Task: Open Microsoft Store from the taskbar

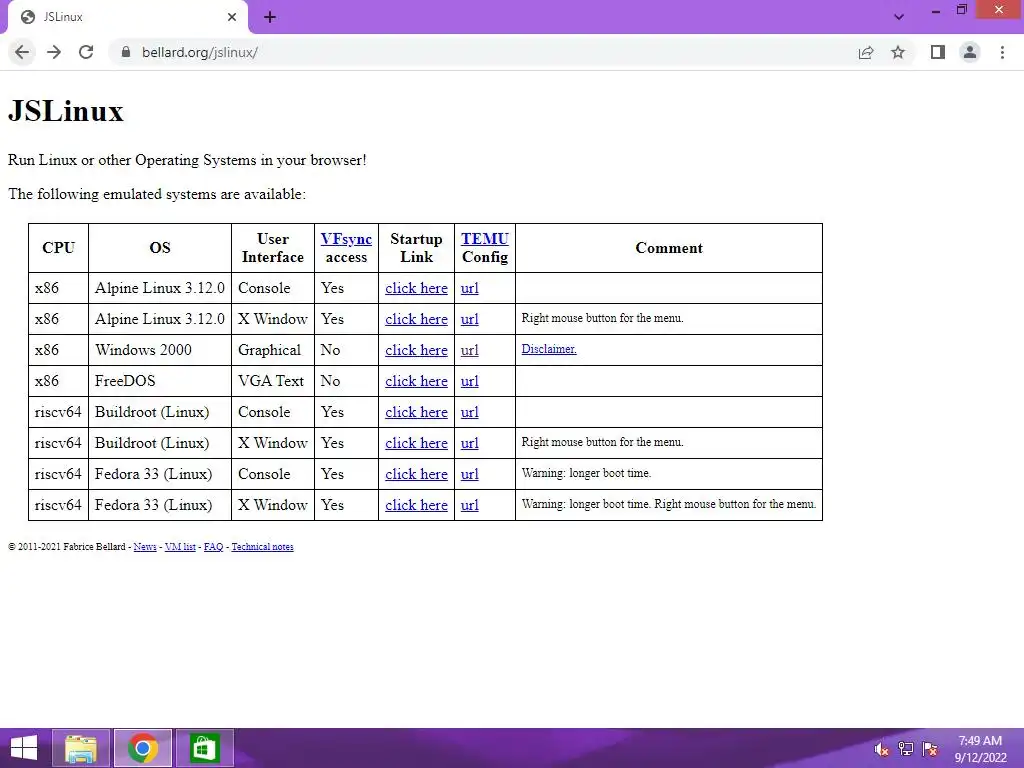Action: coord(204,748)
